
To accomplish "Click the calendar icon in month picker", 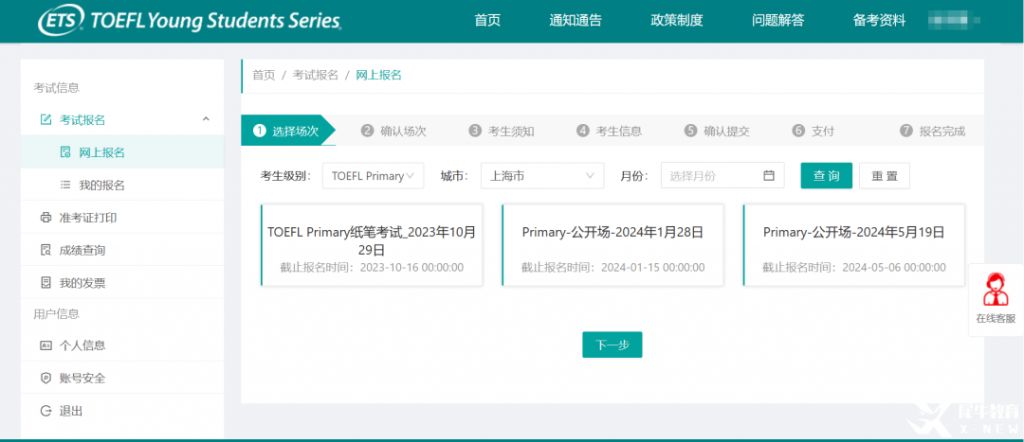I will click(768, 176).
